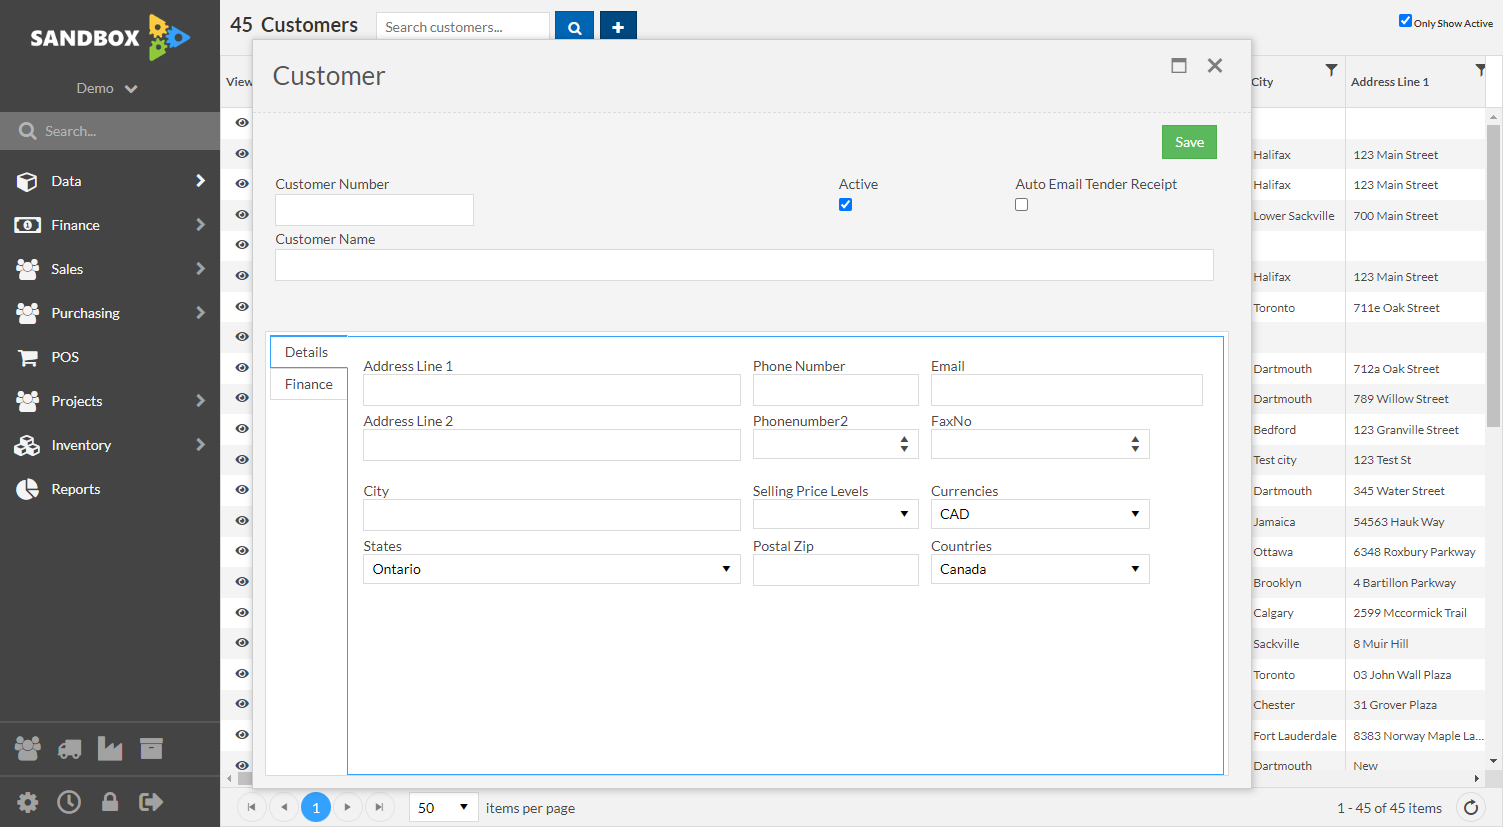Click the Data cube icon in sidebar
Viewport: 1503px width, 827px height.
tap(27, 181)
